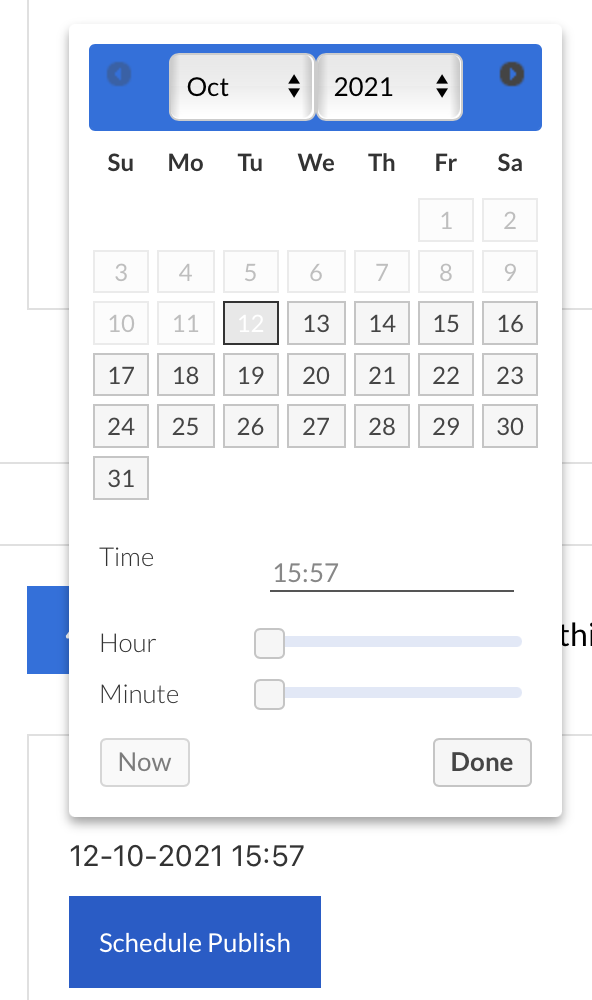Click the date text 12-10-2021 15:57
The width and height of the screenshot is (592, 1000).
pos(186,856)
